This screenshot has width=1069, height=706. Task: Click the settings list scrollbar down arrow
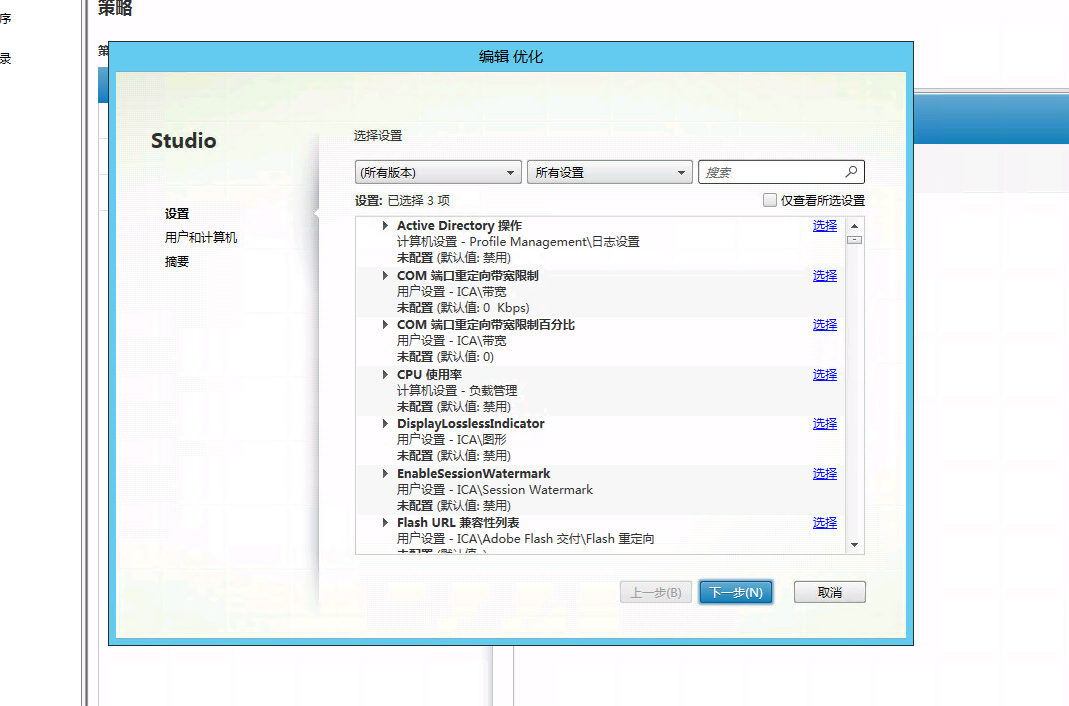(x=854, y=545)
